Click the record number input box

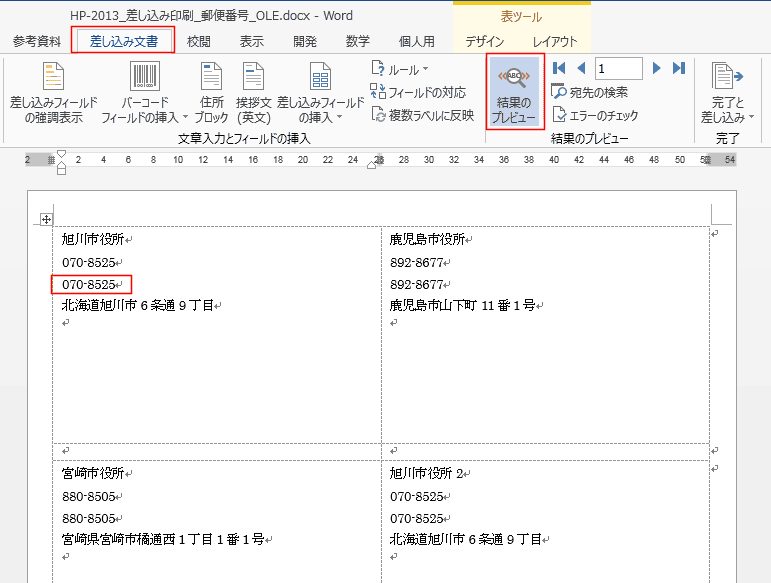pos(618,68)
